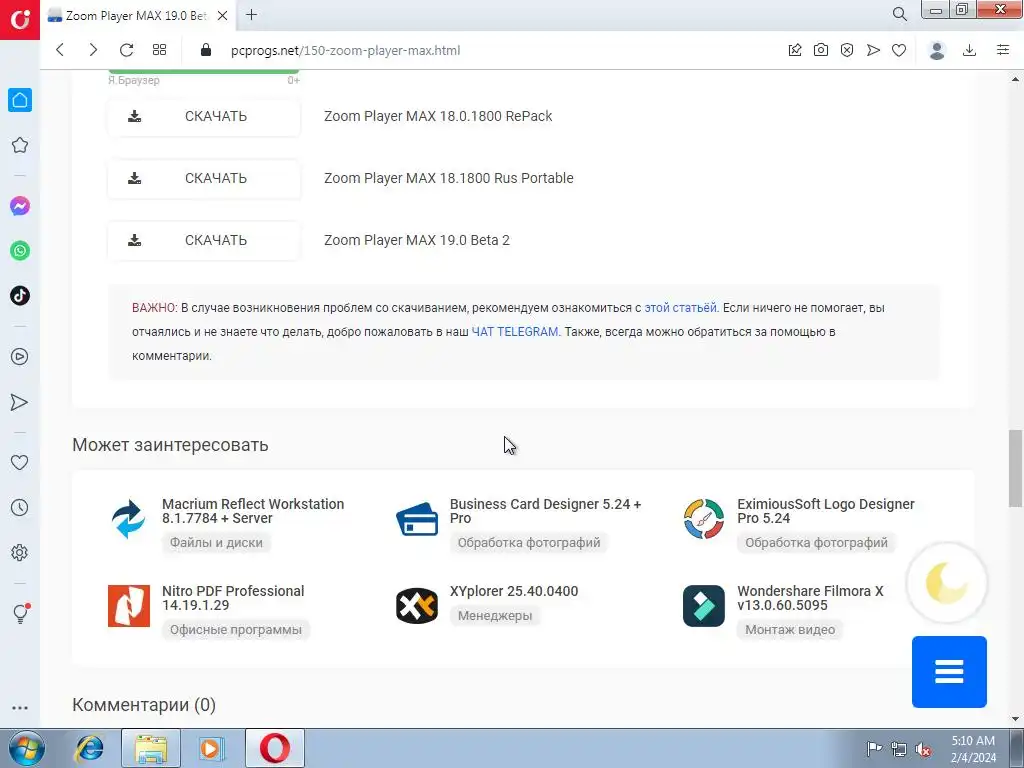Viewport: 1024px width, 768px height.
Task: Download Zoom Player MAX 18.1800 Rus Portable
Action: (x=204, y=178)
